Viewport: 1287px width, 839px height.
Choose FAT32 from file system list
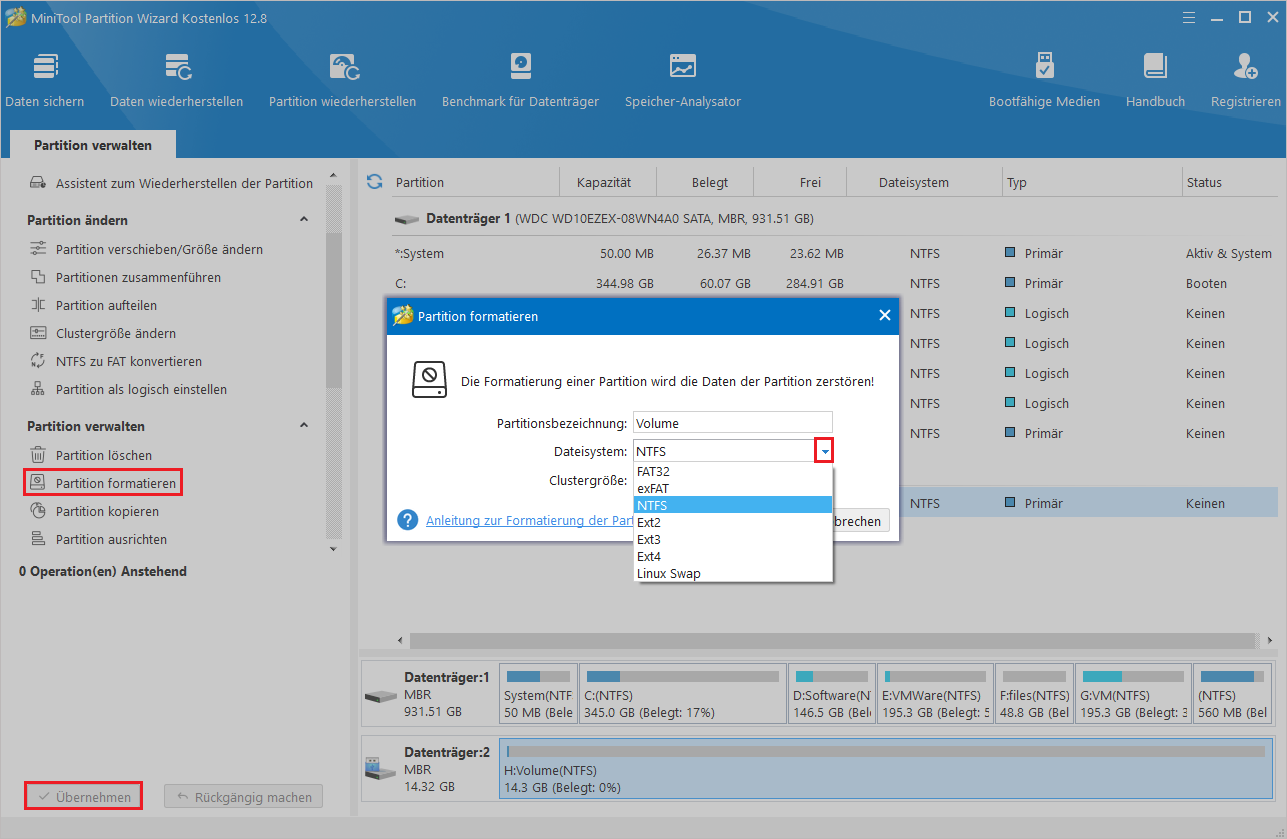coord(733,471)
